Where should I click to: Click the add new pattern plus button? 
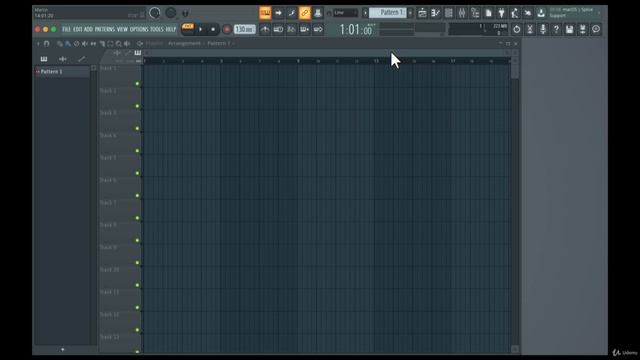[411, 13]
